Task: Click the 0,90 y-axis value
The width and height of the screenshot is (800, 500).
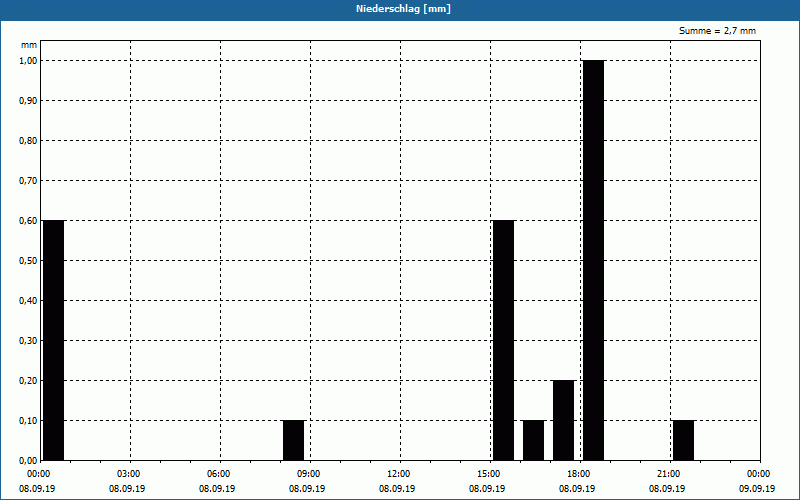Action: point(28,101)
